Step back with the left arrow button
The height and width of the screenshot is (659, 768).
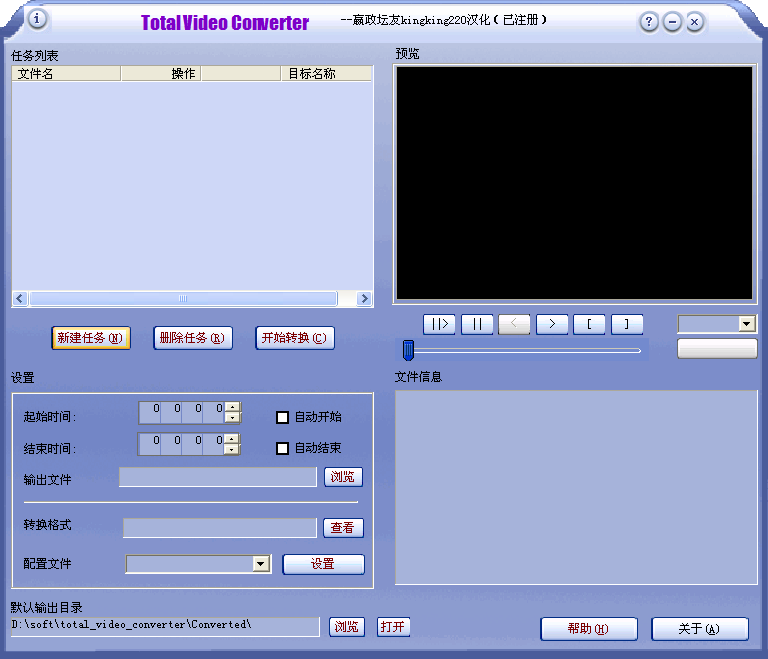click(x=514, y=324)
